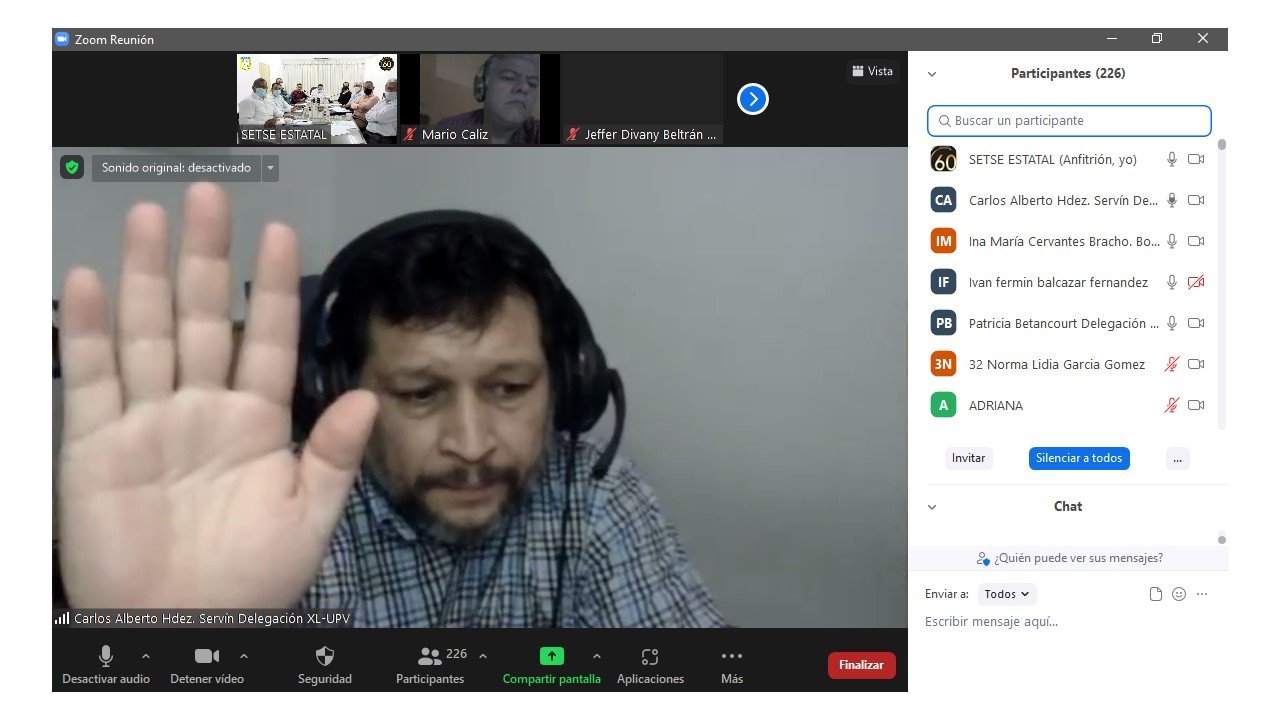The height and width of the screenshot is (720, 1280).
Task: Click the chat file attachment icon
Action: click(x=1156, y=594)
